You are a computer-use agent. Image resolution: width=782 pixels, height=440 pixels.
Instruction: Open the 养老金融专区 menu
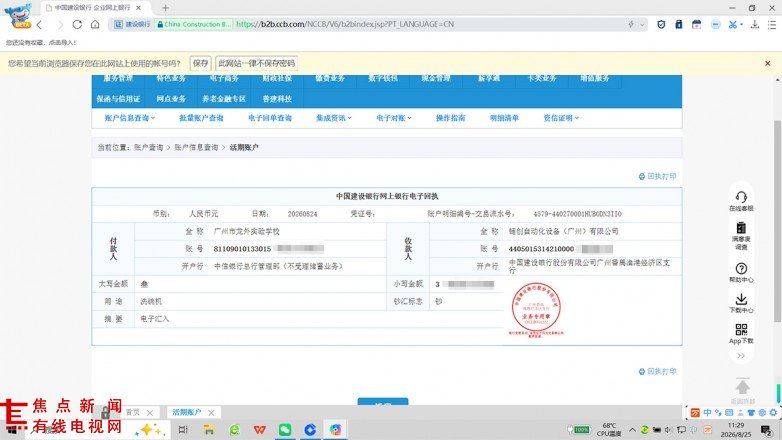point(224,99)
